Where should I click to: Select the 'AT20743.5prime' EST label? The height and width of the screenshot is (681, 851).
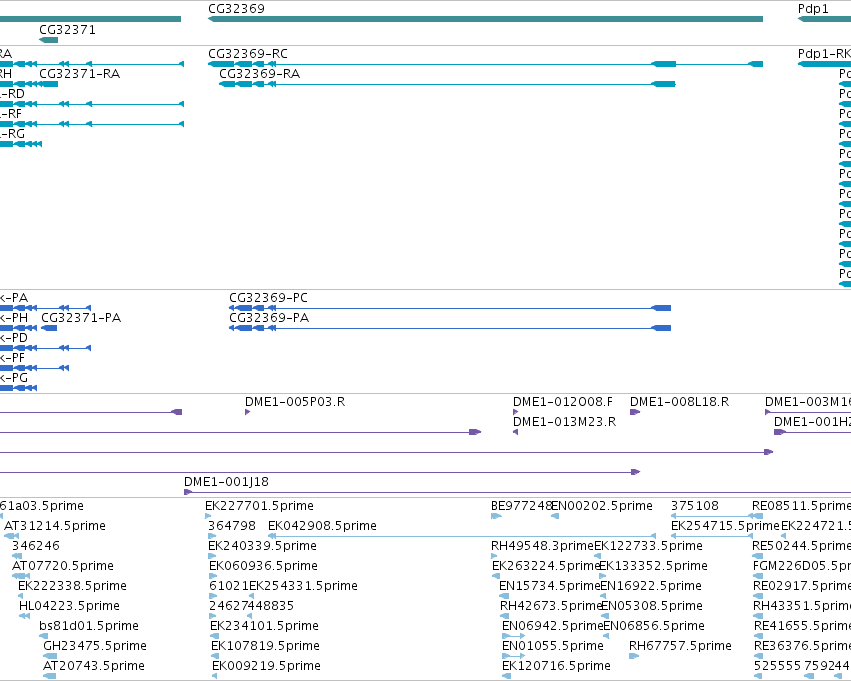(x=94, y=666)
